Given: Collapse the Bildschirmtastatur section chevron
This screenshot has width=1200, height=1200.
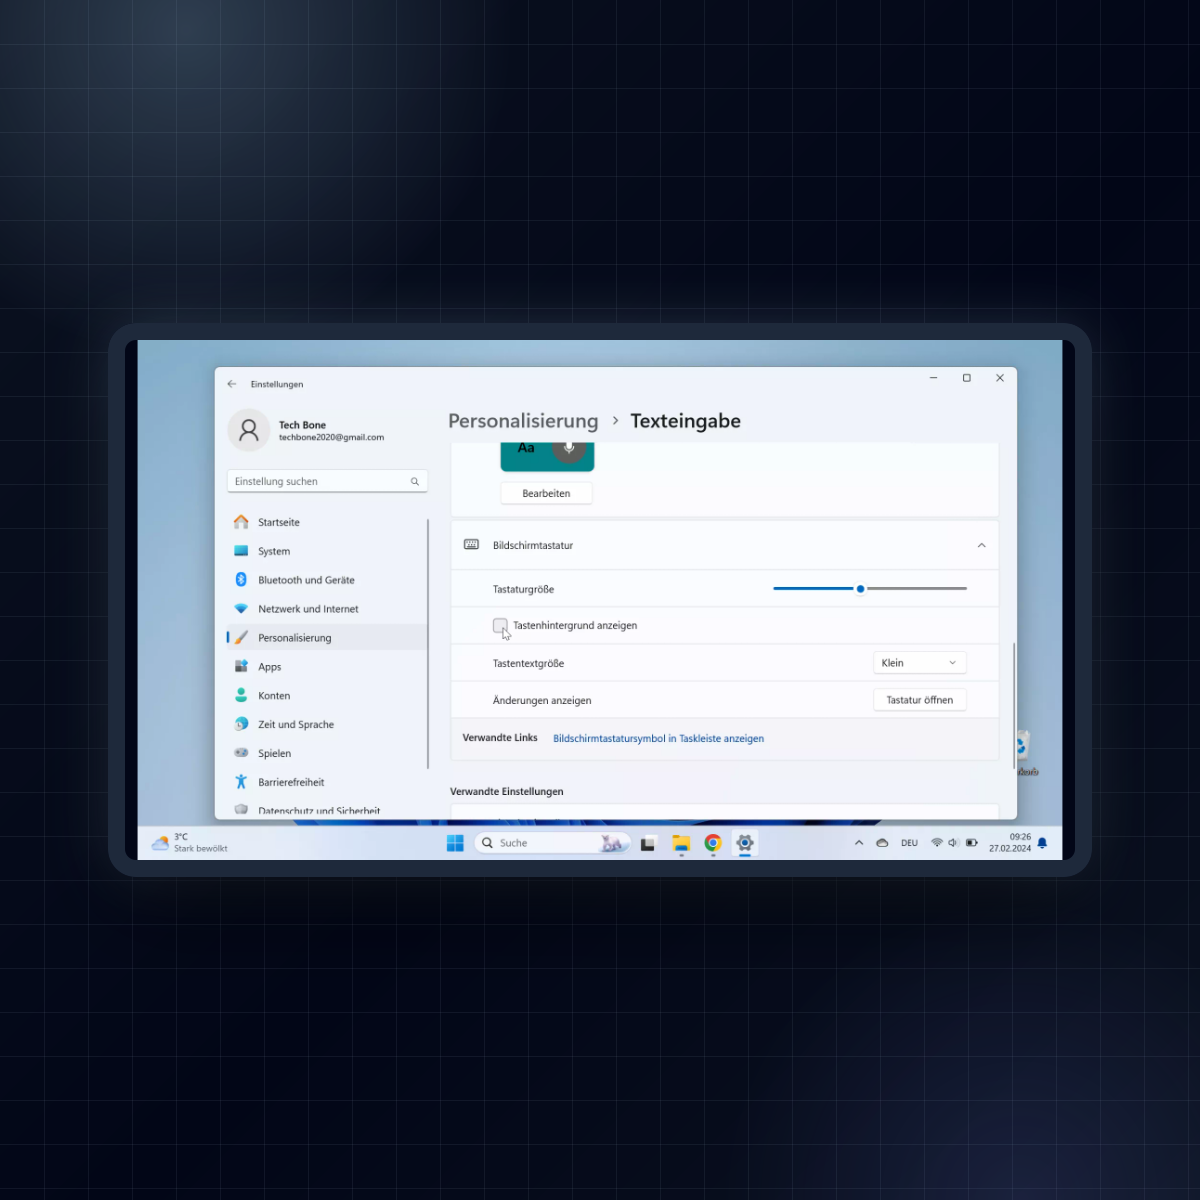Looking at the screenshot, I should coord(982,546).
